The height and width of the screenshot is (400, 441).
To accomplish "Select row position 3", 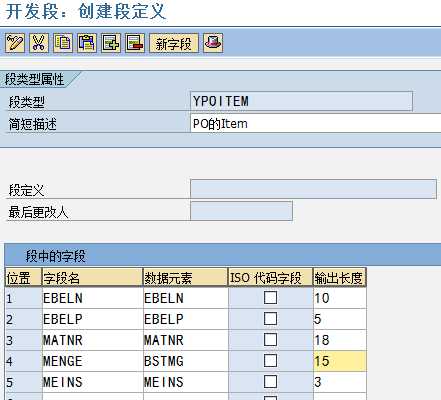I will coord(23,340).
